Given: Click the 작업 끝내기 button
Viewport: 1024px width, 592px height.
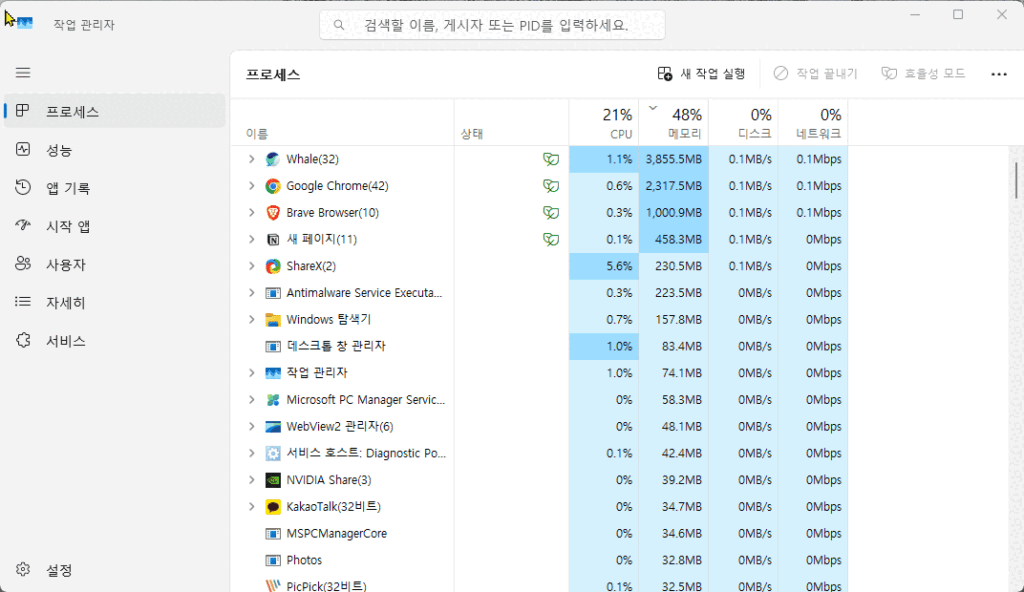Looking at the screenshot, I should [x=815, y=74].
